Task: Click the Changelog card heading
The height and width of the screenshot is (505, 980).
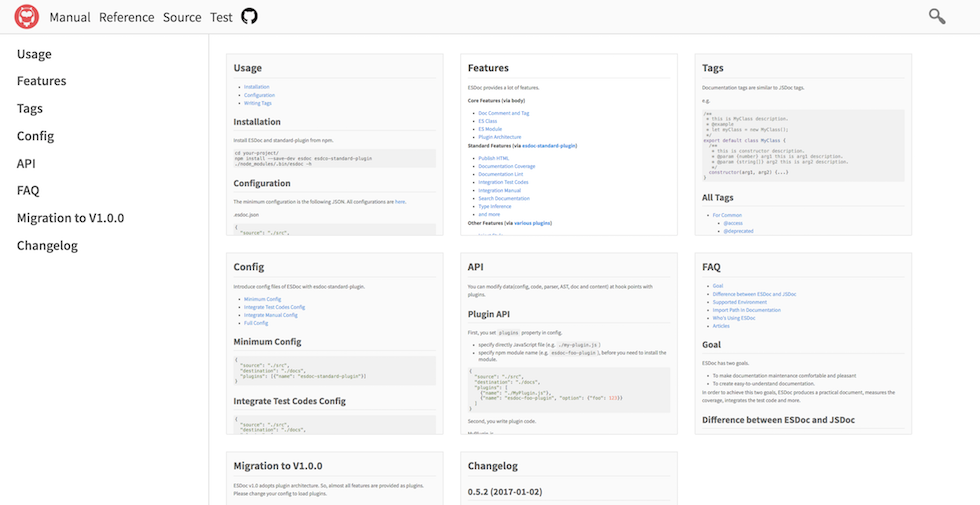Action: (x=493, y=466)
